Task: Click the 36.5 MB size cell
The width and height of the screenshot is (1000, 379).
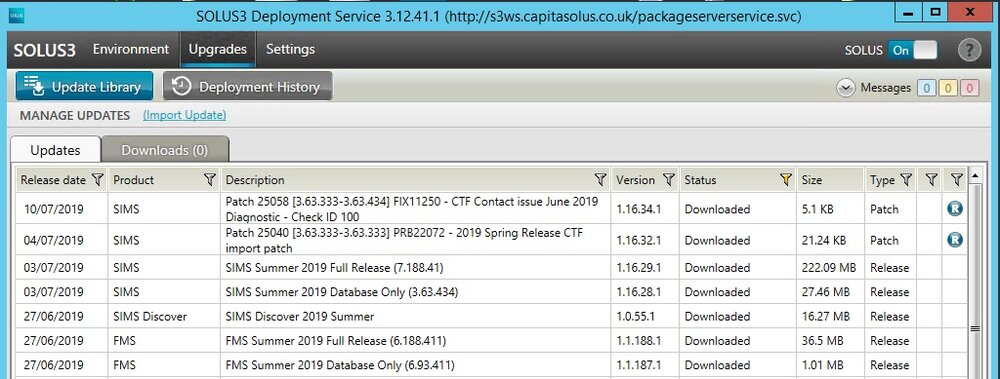Action: pyautogui.click(x=830, y=341)
